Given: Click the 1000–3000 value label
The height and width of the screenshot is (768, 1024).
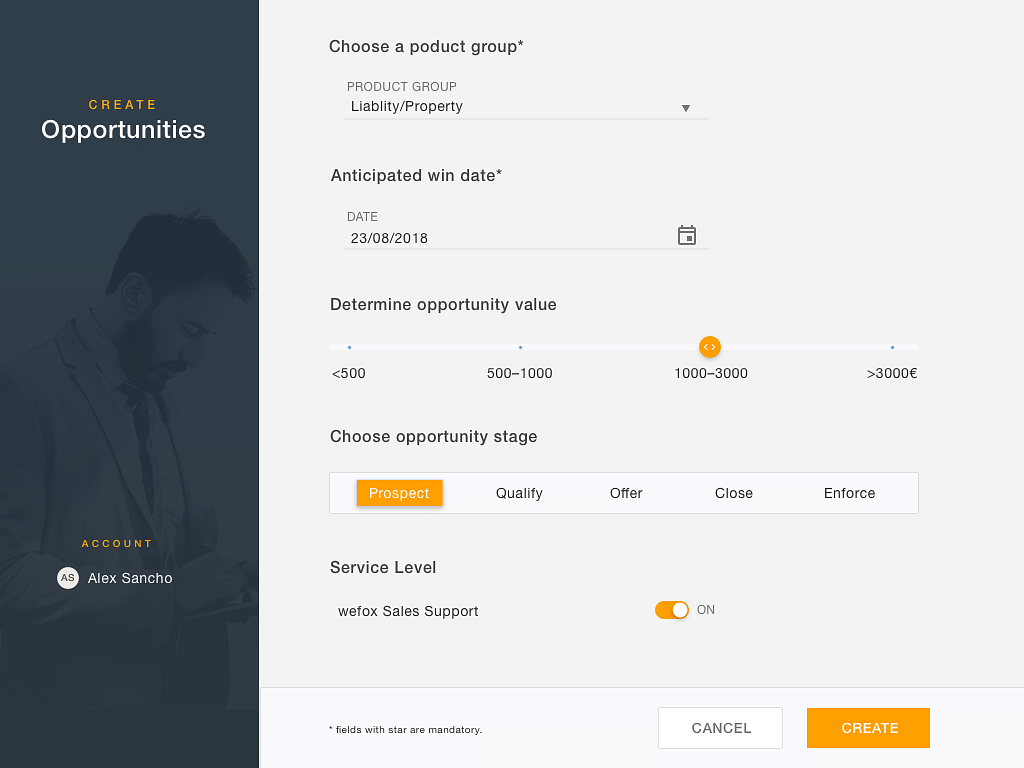Looking at the screenshot, I should click(711, 374).
